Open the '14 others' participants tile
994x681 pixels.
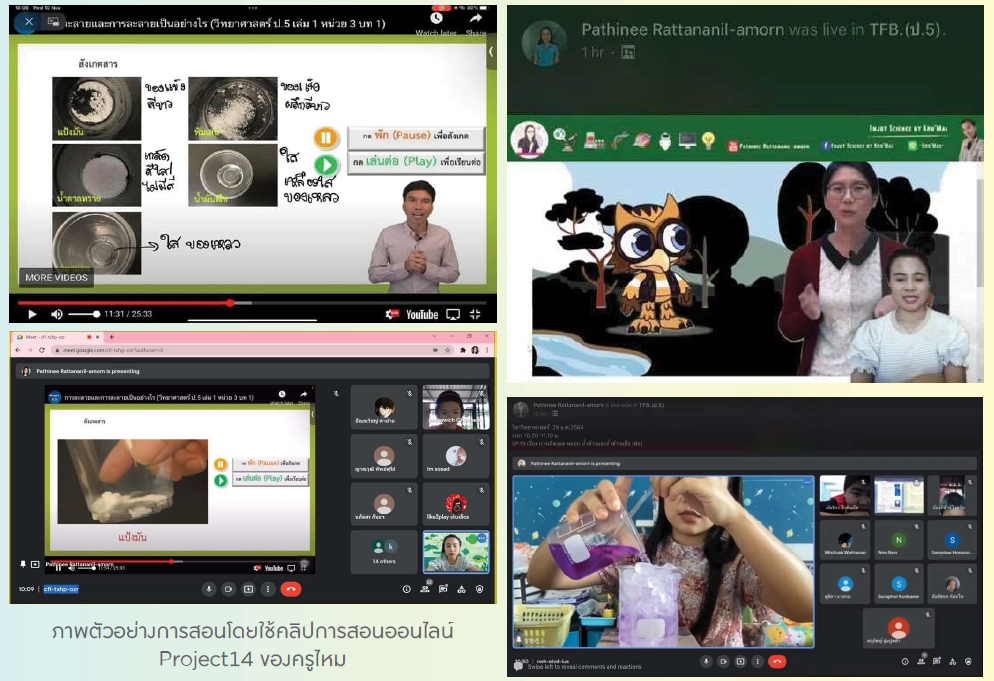[x=384, y=551]
